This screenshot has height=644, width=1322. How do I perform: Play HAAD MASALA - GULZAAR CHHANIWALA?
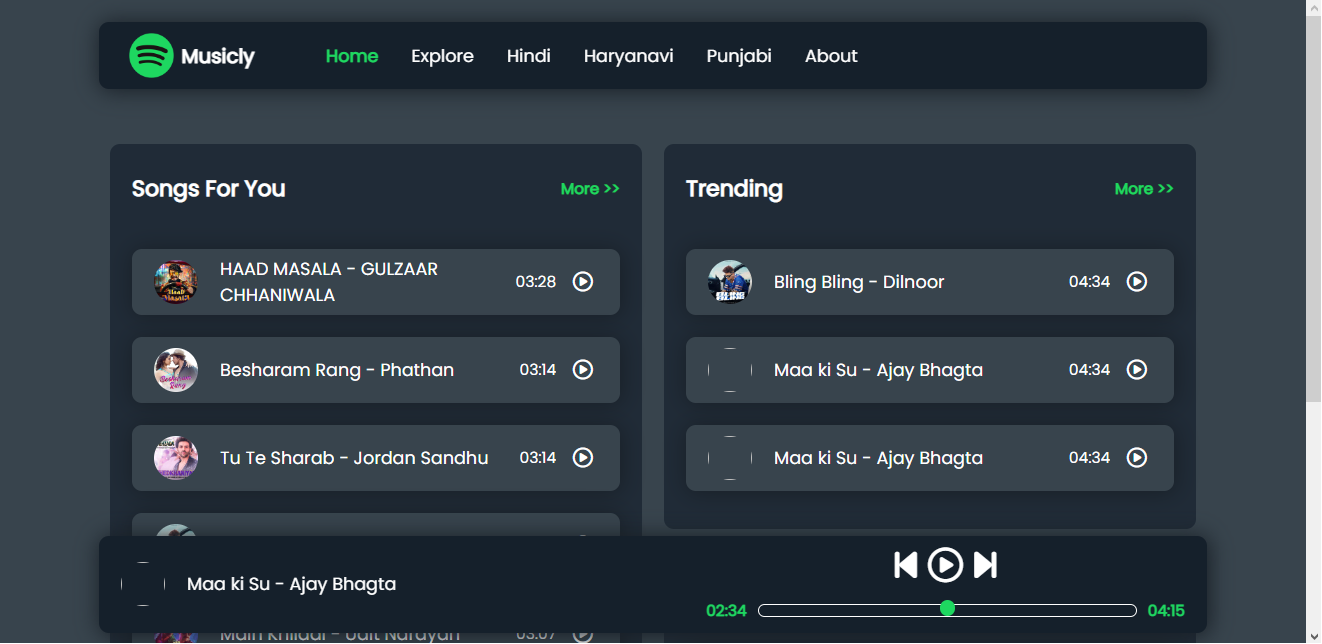(583, 281)
